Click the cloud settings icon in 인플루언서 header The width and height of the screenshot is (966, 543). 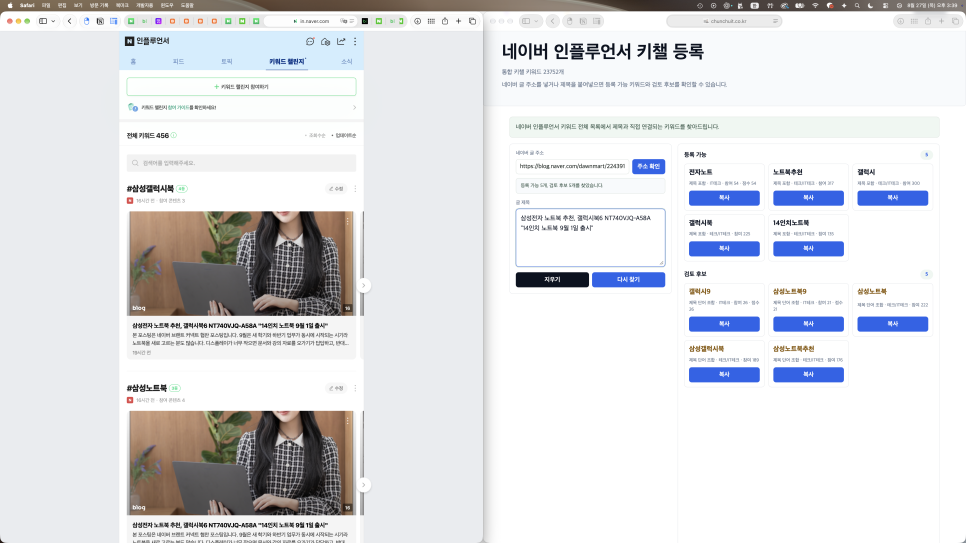[325, 41]
